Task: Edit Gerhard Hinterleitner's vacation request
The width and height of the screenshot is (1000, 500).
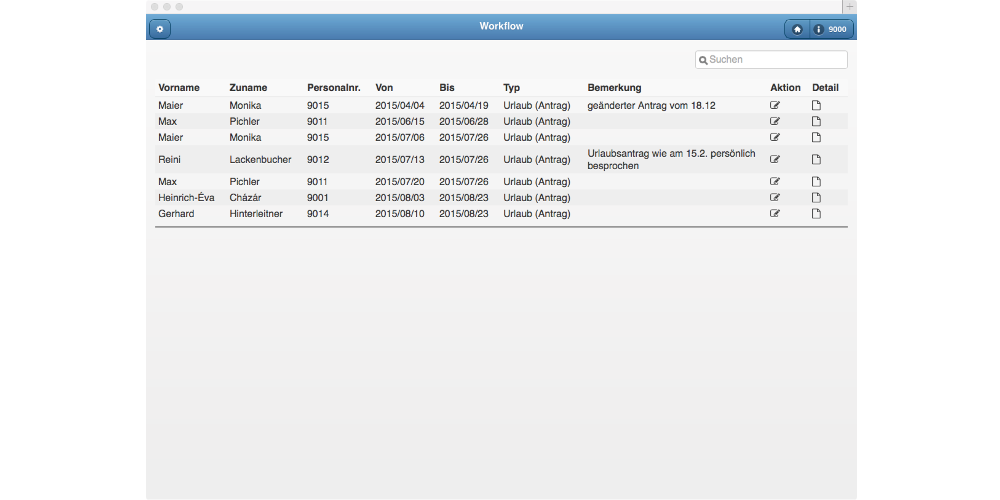Action: point(775,213)
